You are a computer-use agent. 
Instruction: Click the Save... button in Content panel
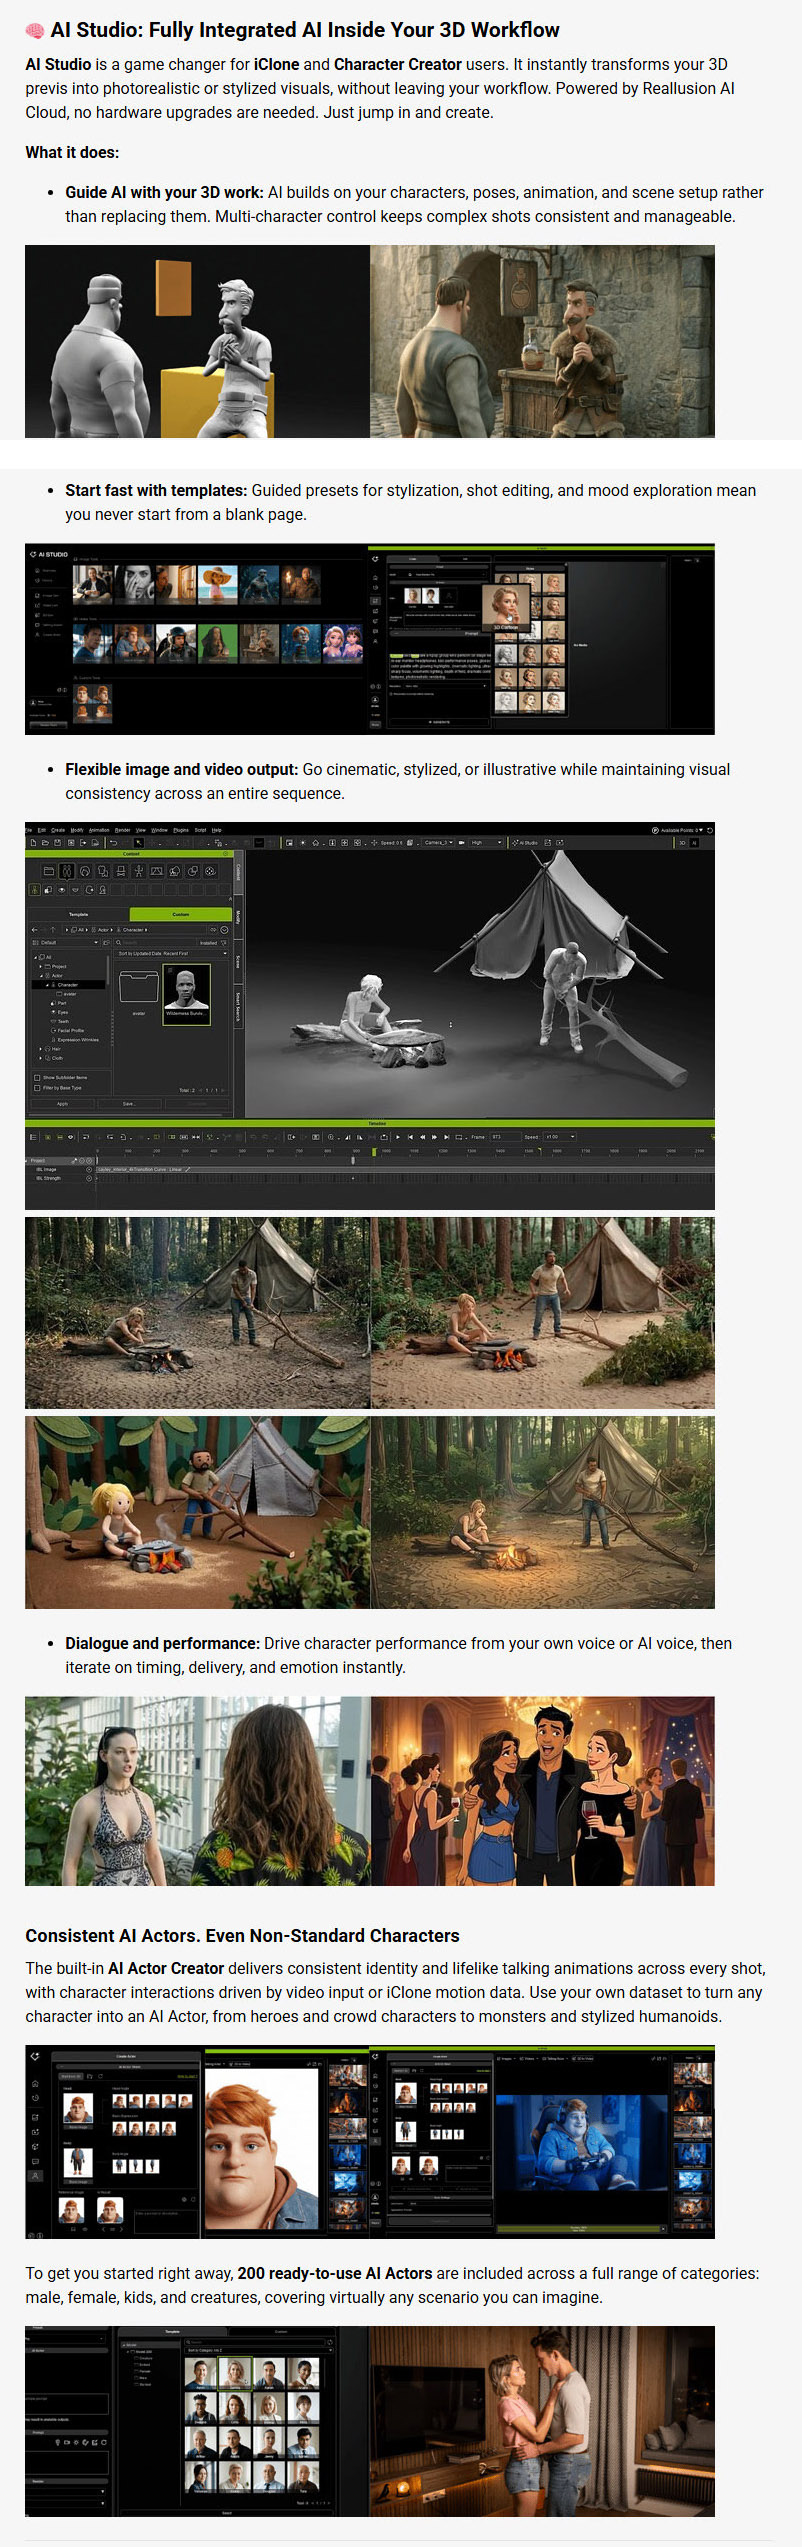tap(129, 1104)
